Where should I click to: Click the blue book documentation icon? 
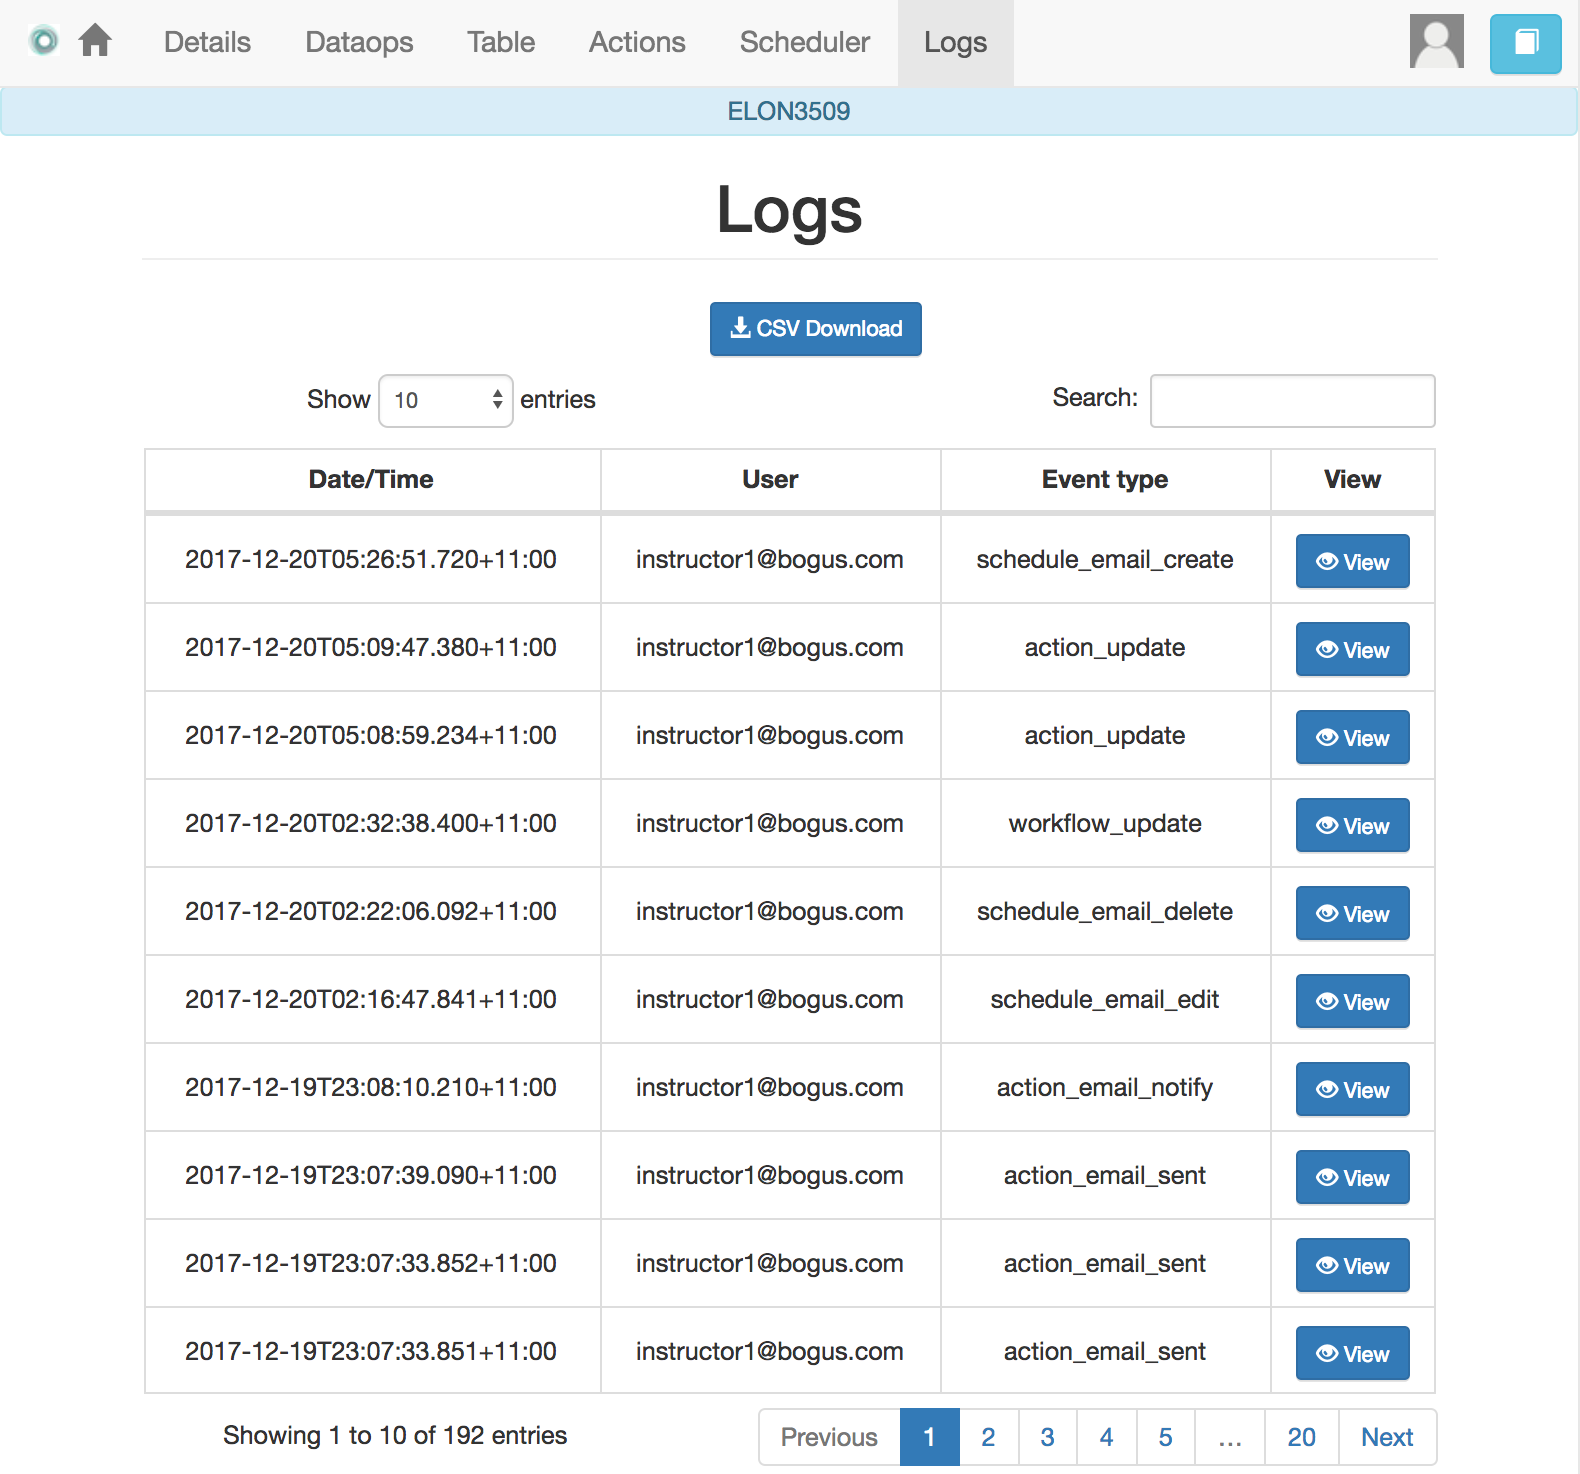pyautogui.click(x=1525, y=43)
